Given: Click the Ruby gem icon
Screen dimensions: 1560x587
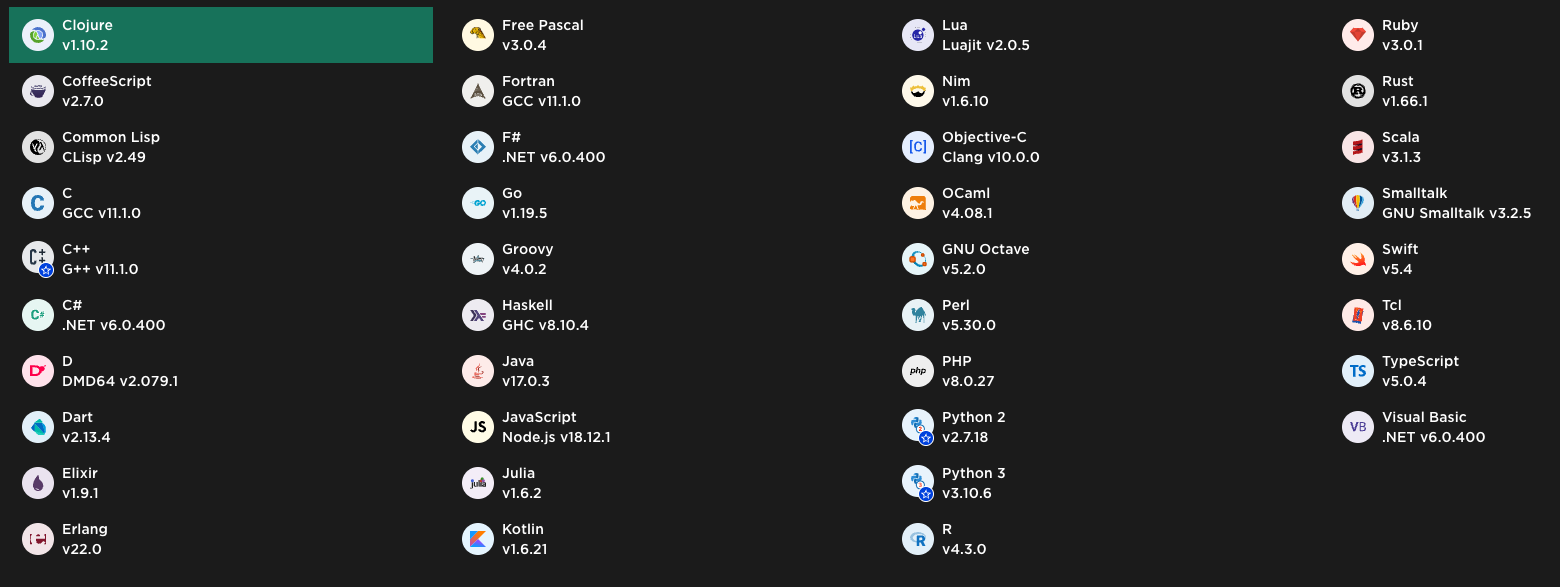Looking at the screenshot, I should pos(1358,35).
